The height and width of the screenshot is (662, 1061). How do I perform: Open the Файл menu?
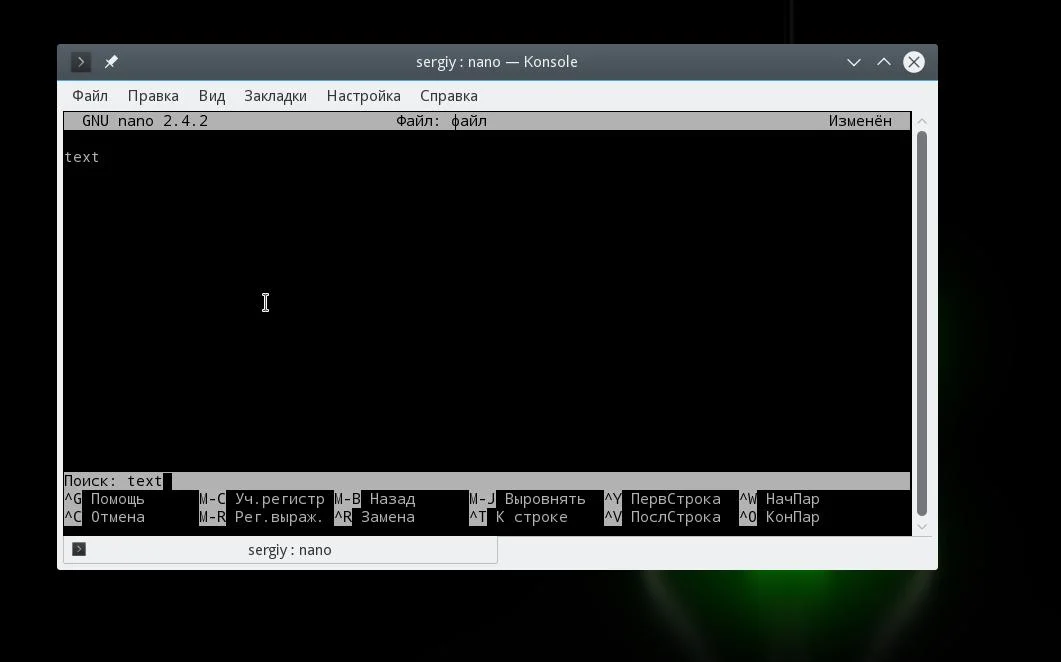(x=90, y=96)
